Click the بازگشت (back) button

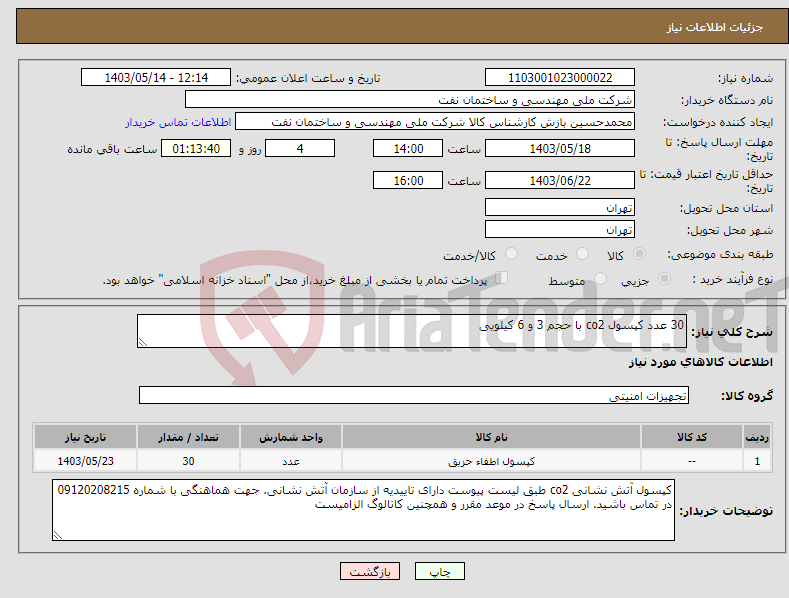(370, 571)
